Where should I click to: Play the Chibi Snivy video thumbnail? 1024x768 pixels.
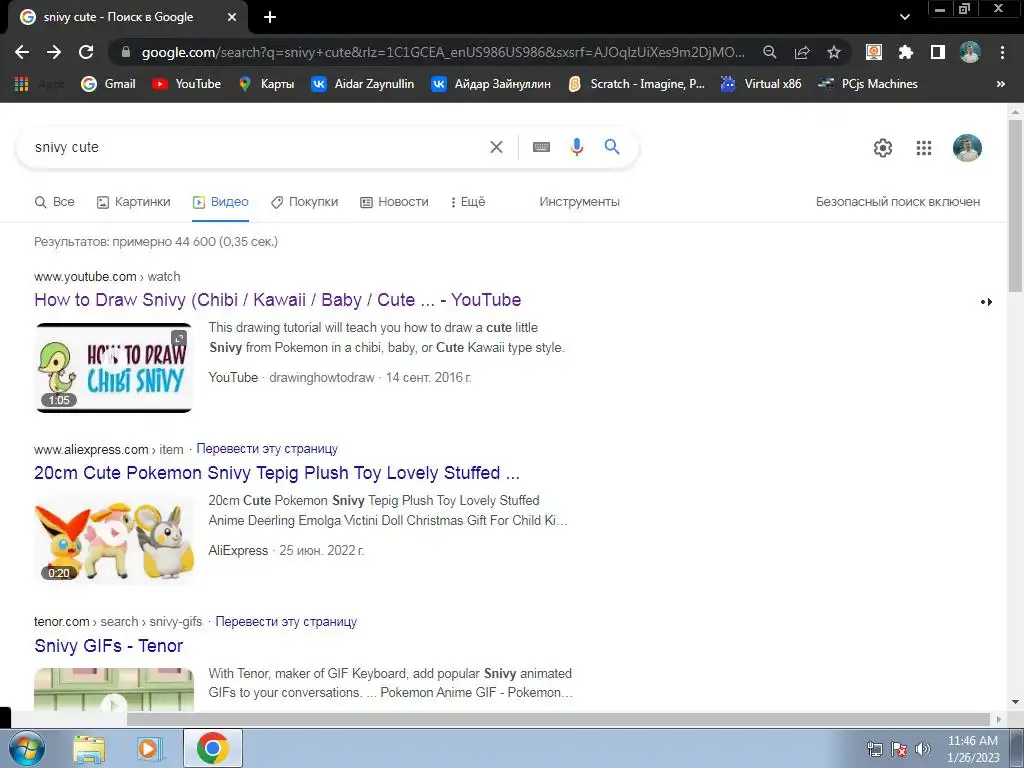click(114, 368)
